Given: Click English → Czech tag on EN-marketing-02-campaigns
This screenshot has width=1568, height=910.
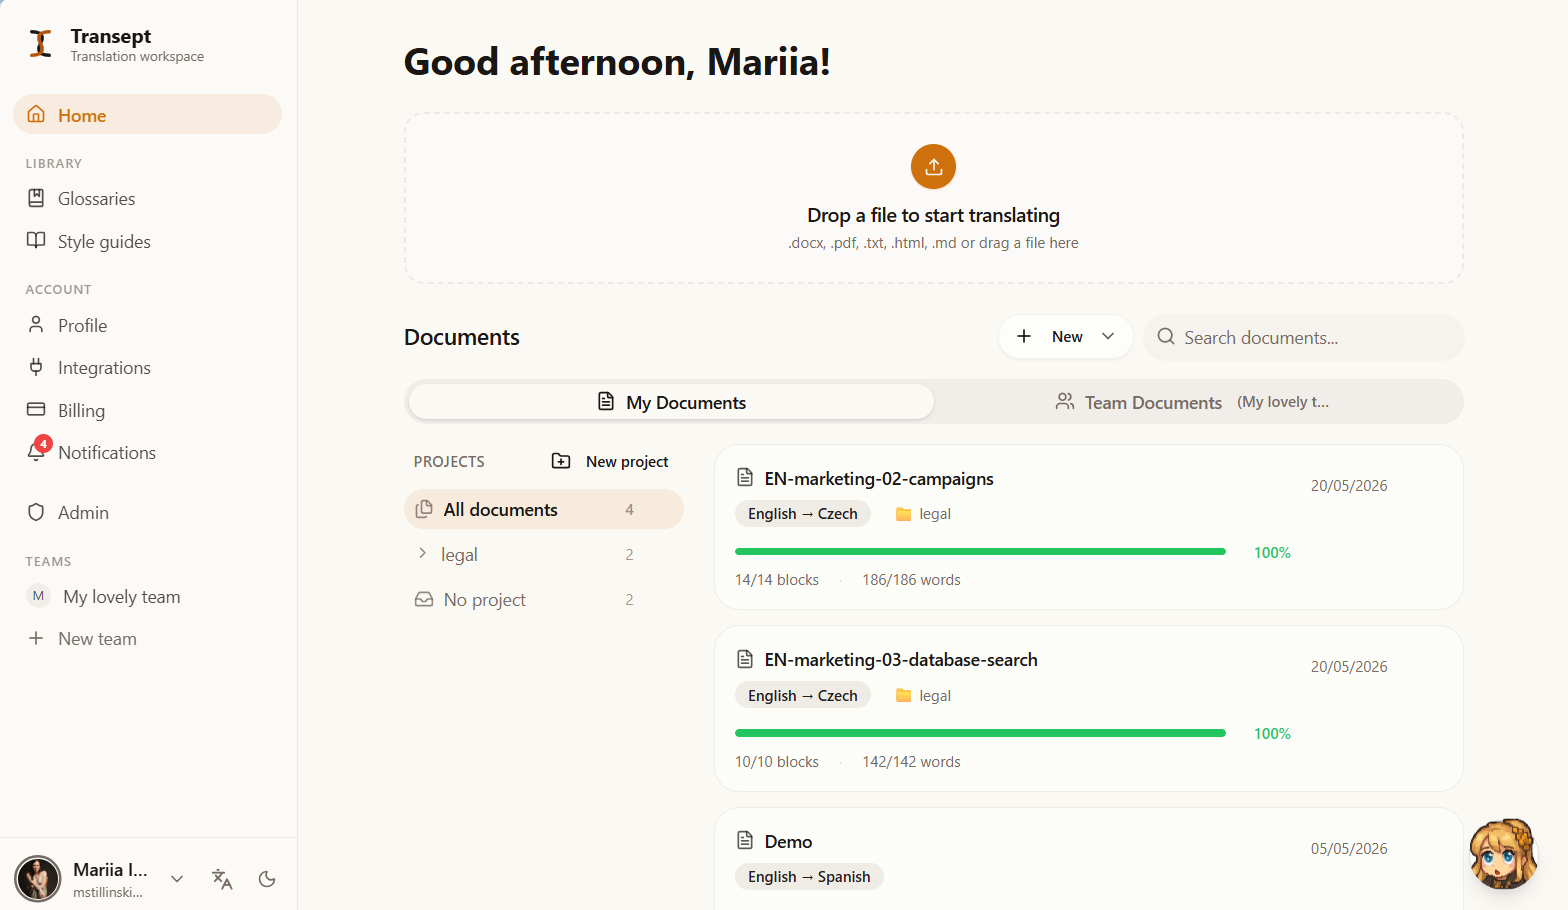Looking at the screenshot, I should click(803, 514).
